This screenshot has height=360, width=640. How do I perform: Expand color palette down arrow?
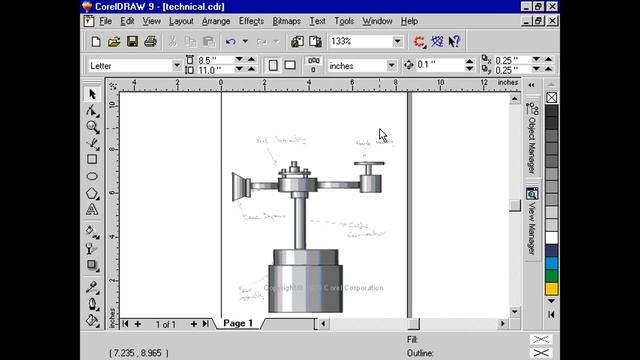551,301
